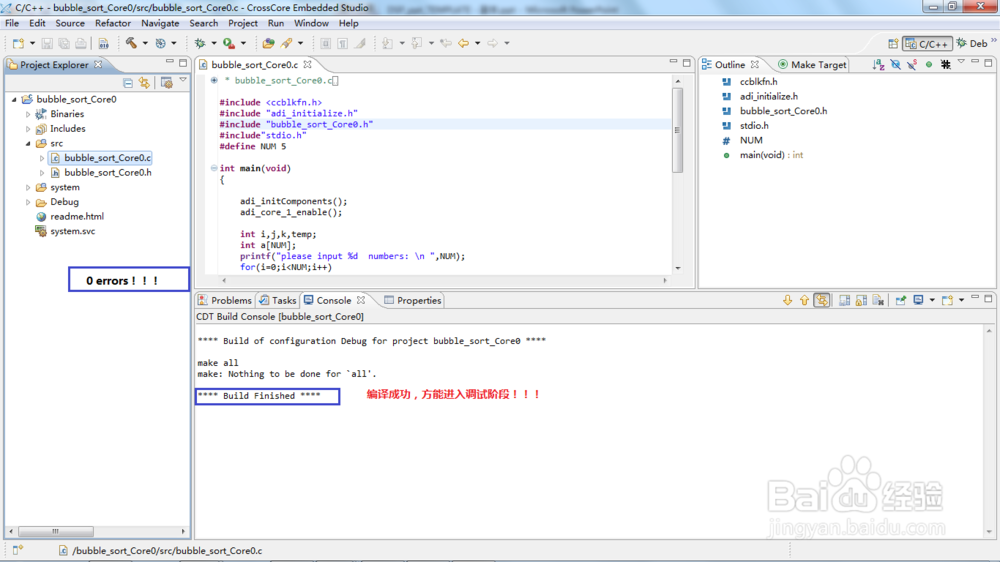The height and width of the screenshot is (562, 1000).
Task: Click the Search flashlight icon
Action: tap(287, 43)
